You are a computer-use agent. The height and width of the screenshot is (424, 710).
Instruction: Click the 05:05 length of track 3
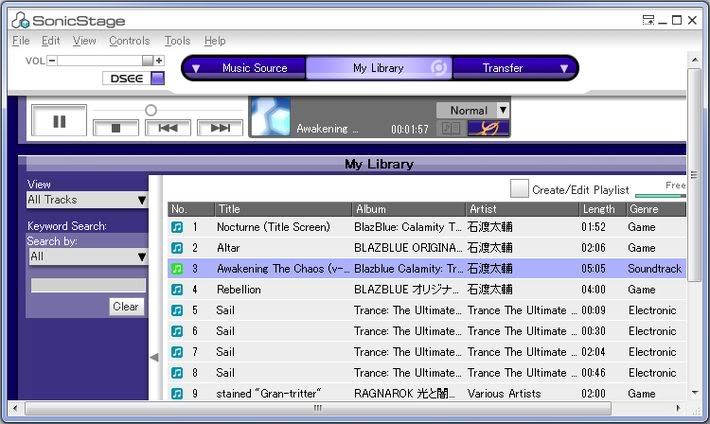pyautogui.click(x=593, y=269)
